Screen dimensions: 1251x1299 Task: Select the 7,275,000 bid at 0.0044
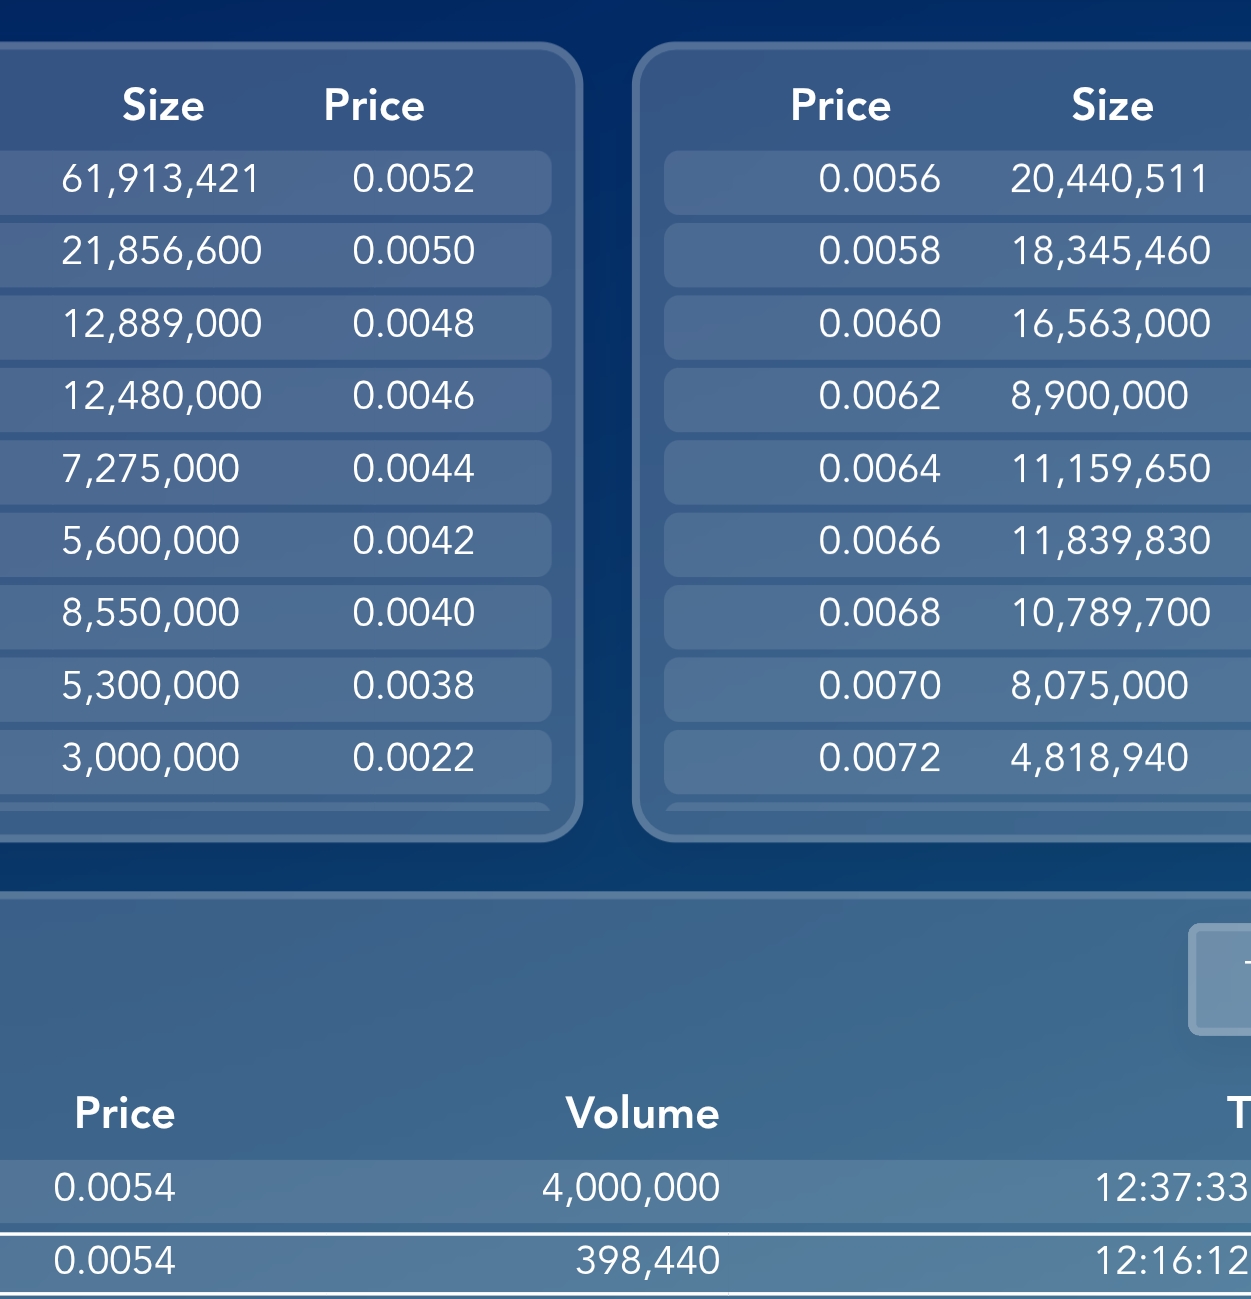coord(275,472)
